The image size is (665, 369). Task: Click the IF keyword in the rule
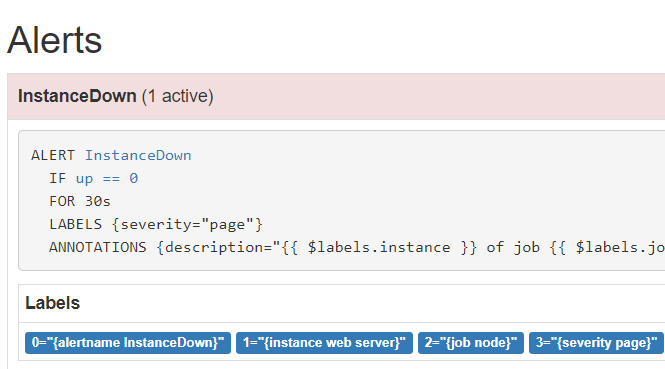(x=58, y=178)
